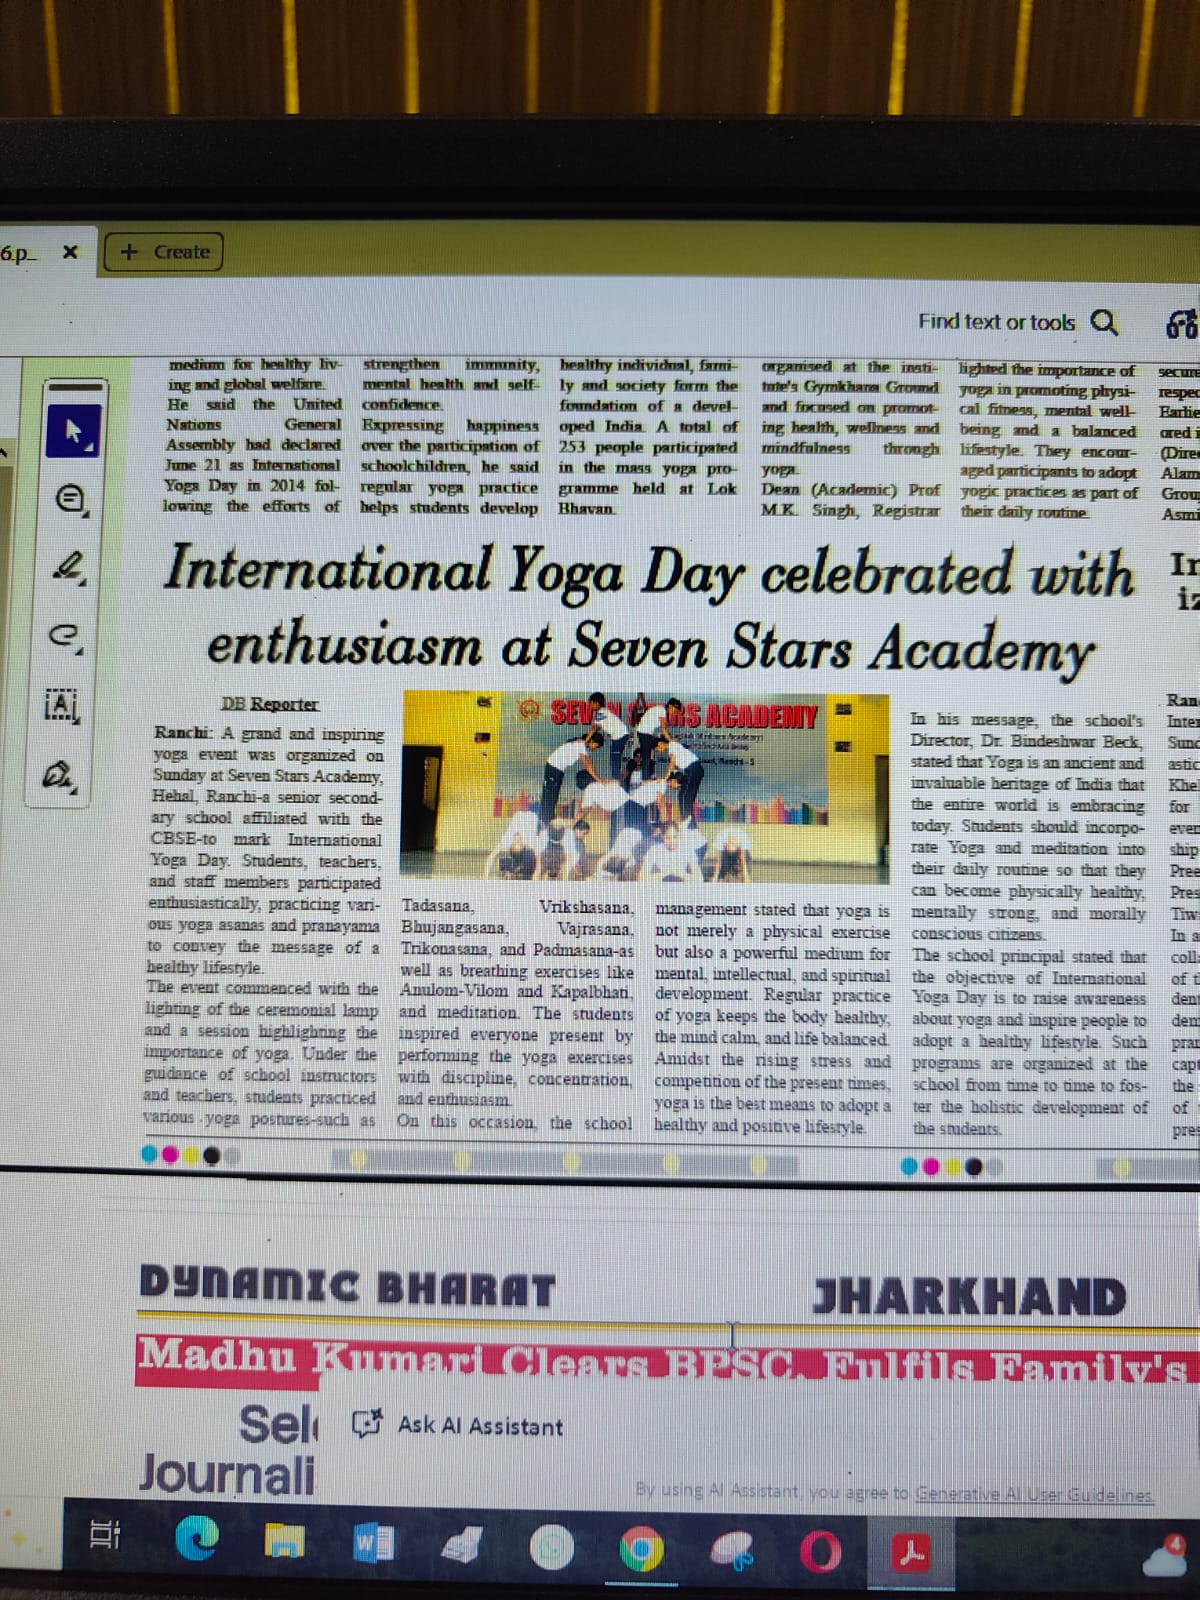The width and height of the screenshot is (1200, 1600).
Task: Grab the quick tools panel handle bar
Action: [75, 385]
